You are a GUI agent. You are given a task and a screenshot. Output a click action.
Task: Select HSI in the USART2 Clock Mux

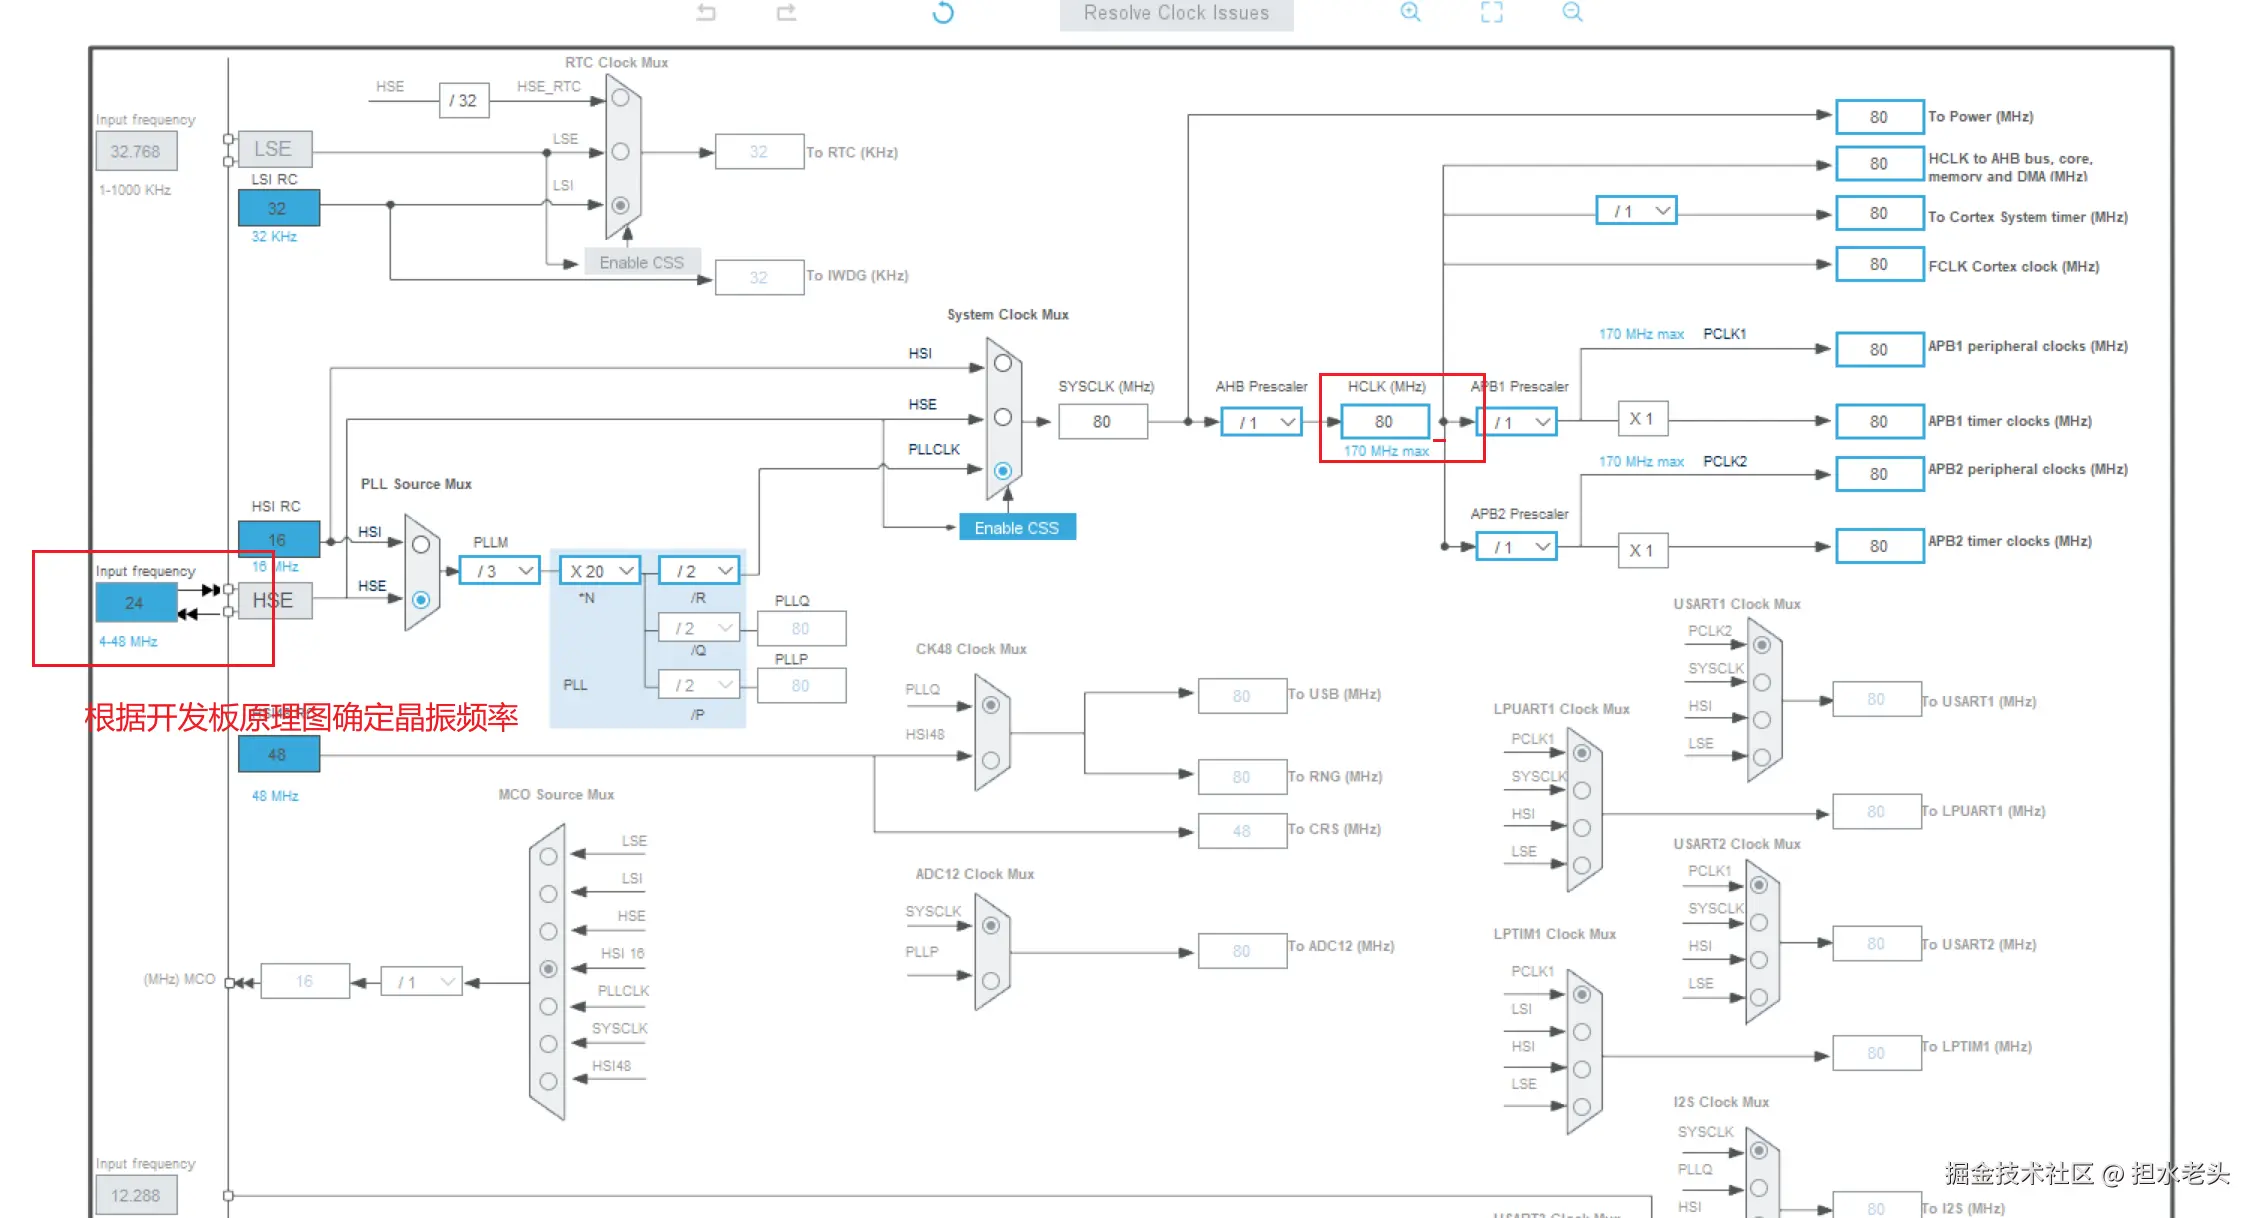point(1759,960)
